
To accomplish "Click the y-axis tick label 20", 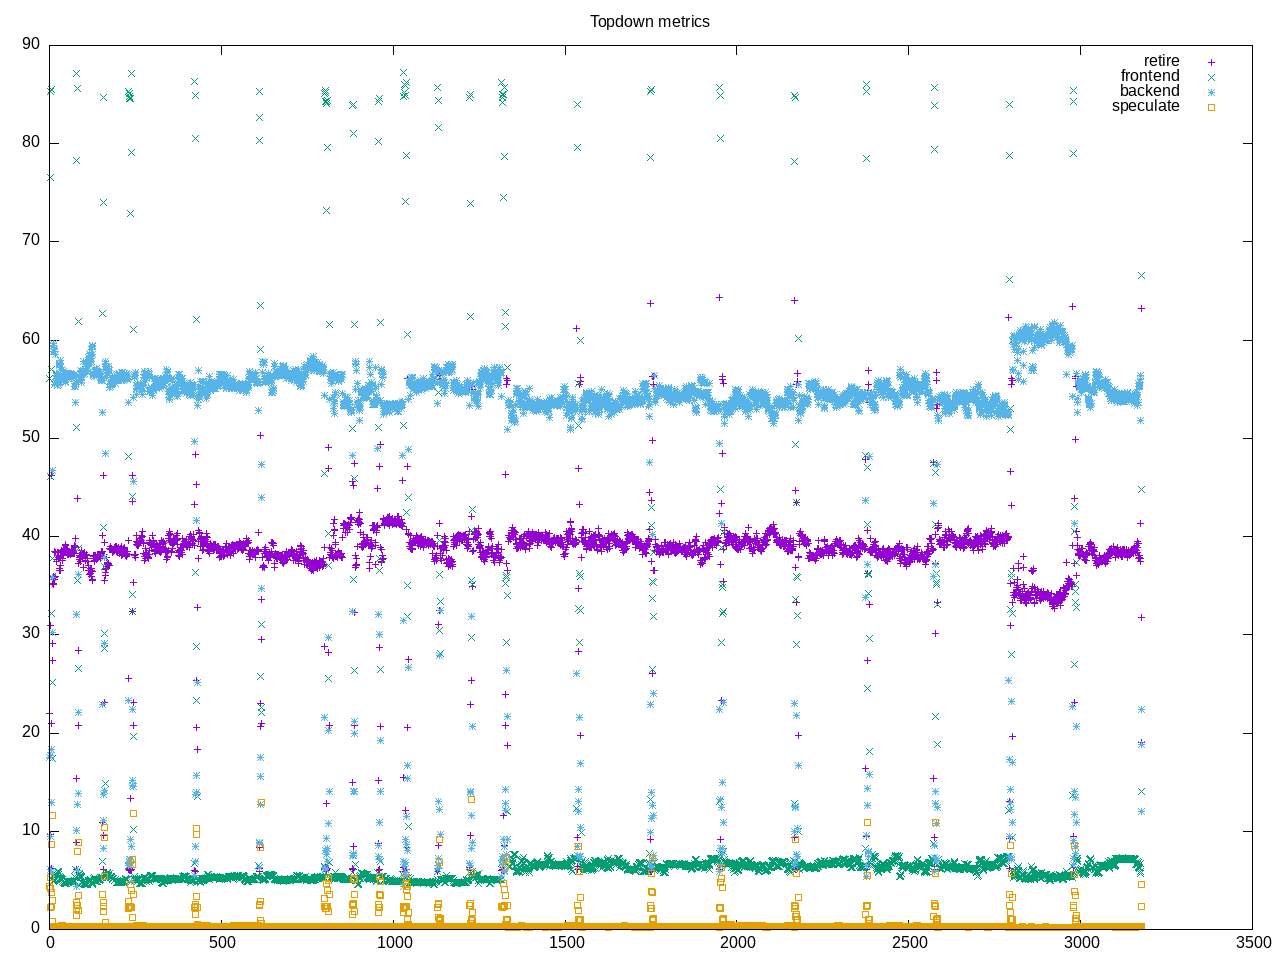I will pyautogui.click(x=31, y=732).
